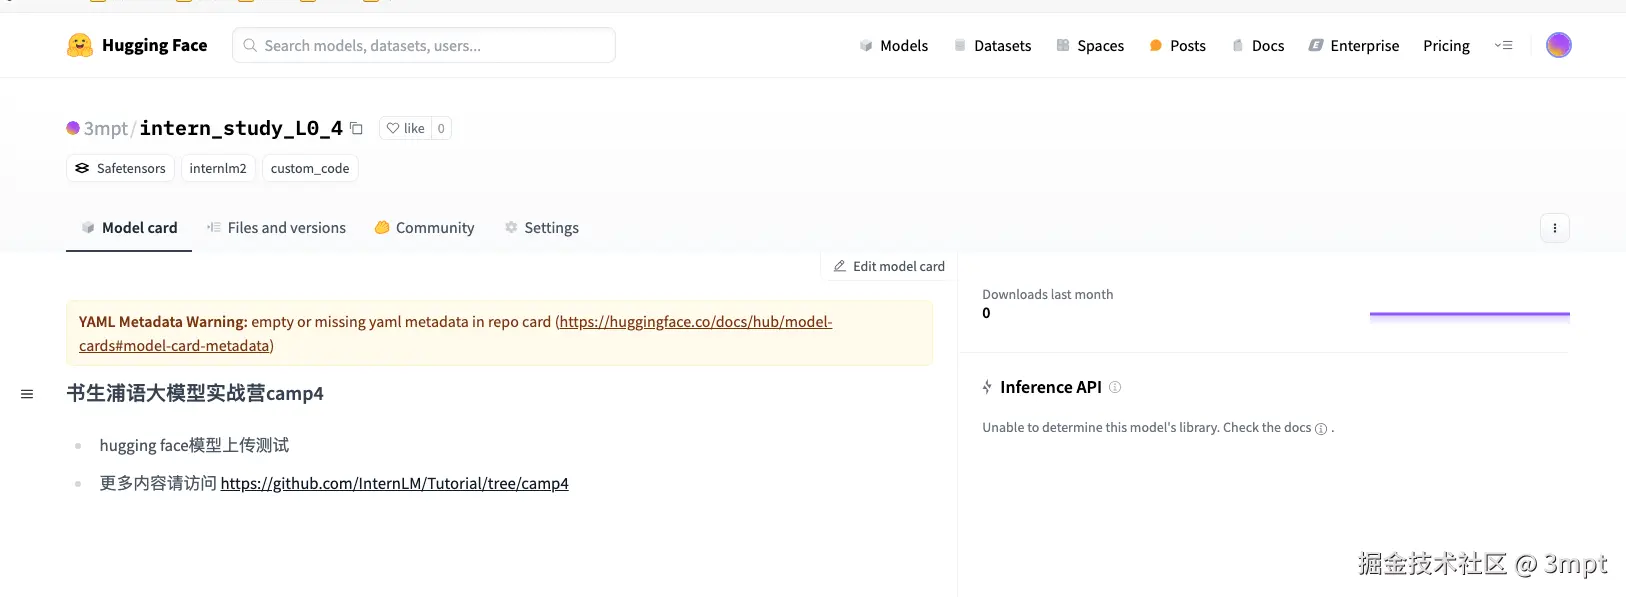The image size is (1626, 597).
Task: Expand the additional navigation menu
Action: pos(1503,45)
